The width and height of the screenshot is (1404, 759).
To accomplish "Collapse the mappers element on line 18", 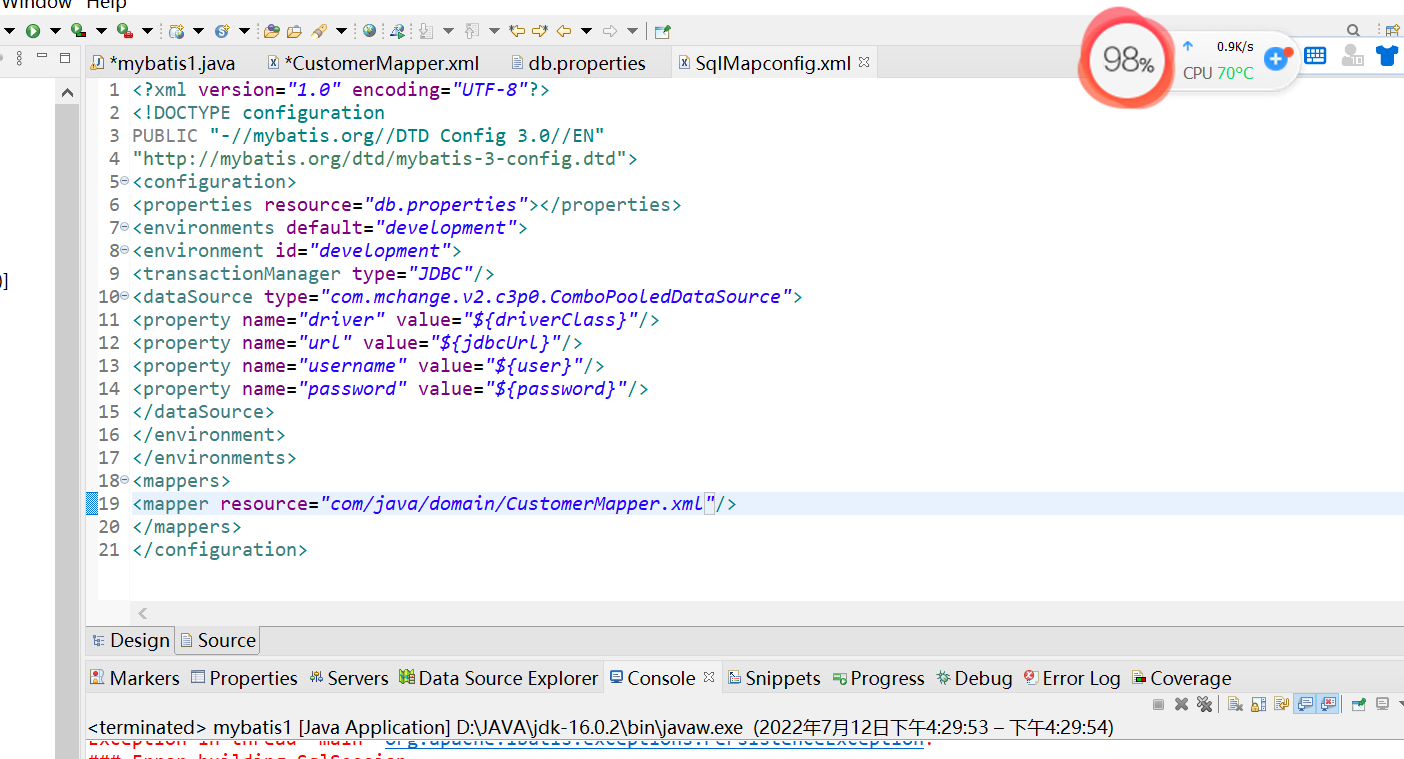I will point(124,480).
